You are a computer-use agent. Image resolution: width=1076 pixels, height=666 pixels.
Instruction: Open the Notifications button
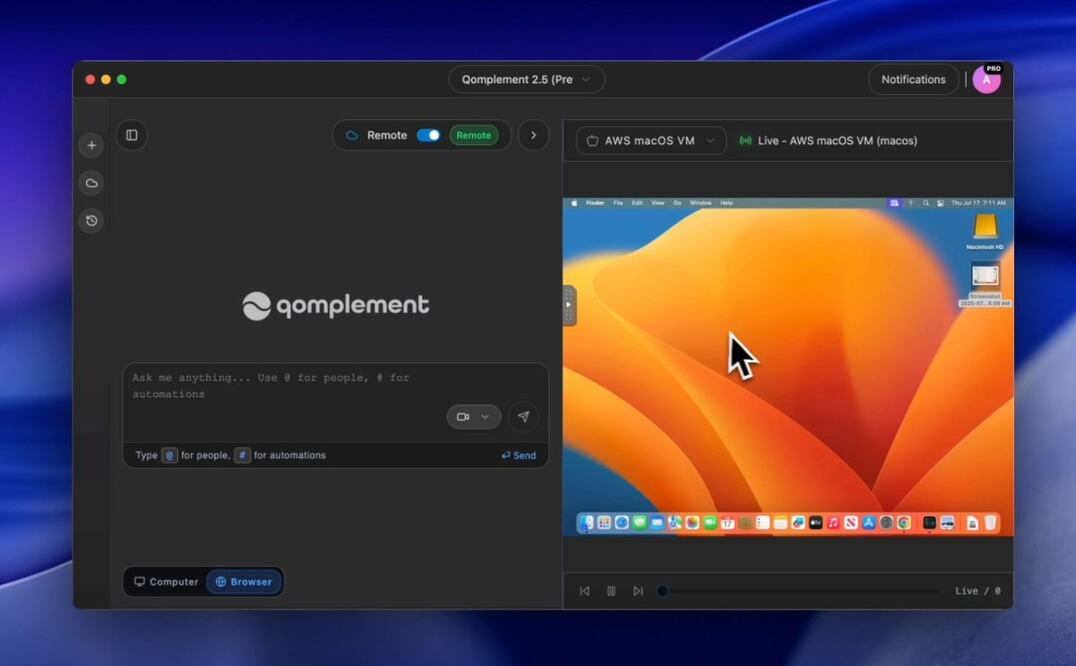(913, 80)
